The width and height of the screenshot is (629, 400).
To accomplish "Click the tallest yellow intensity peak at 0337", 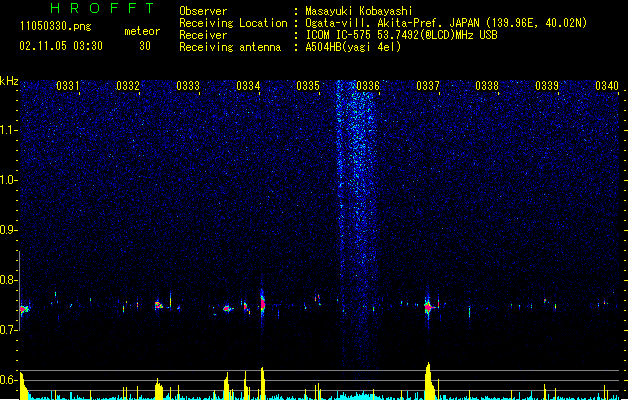I will point(429,381).
